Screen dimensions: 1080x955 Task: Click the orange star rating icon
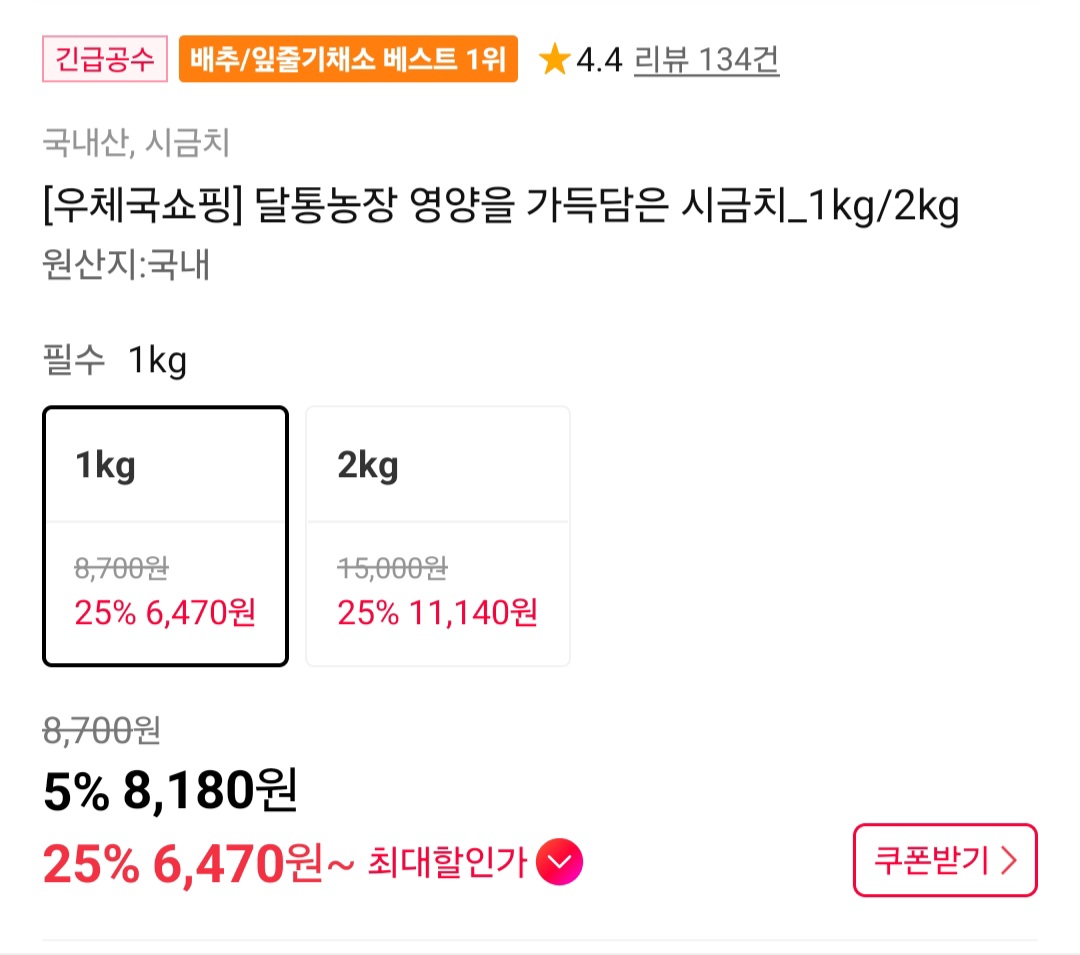point(554,61)
